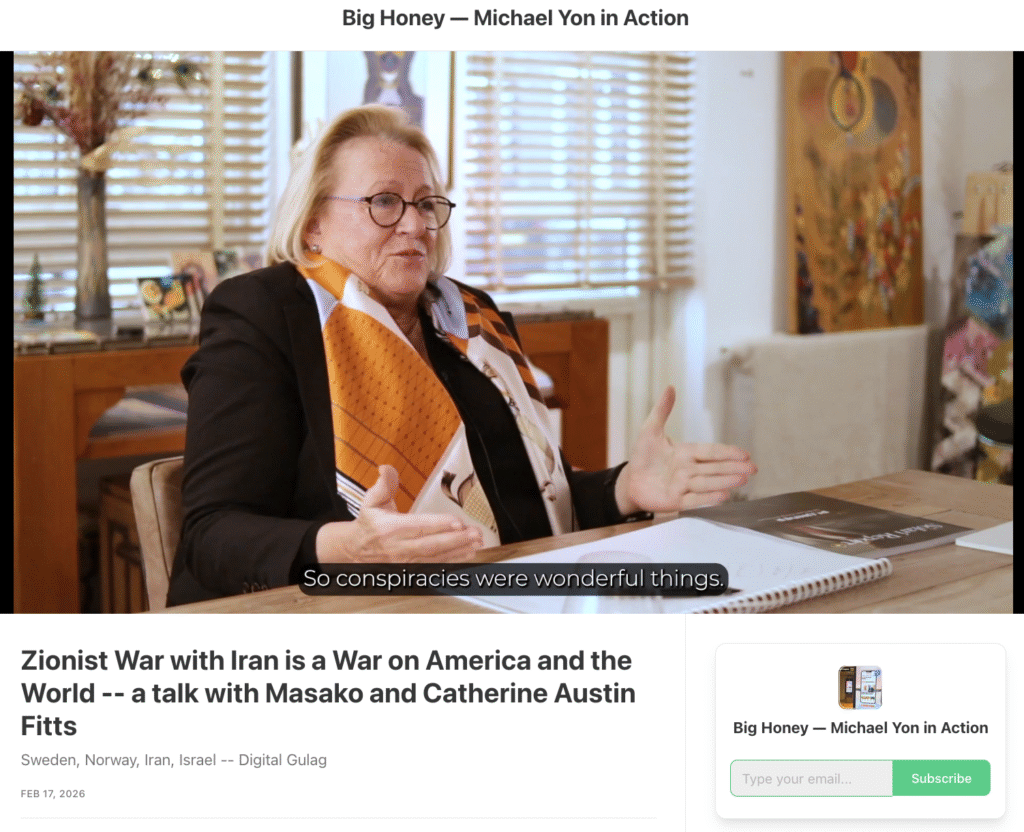Open the top header 'Big Honey — Michael Yon in Action'
The width and height of the screenshot is (1024, 832).
[x=515, y=18]
